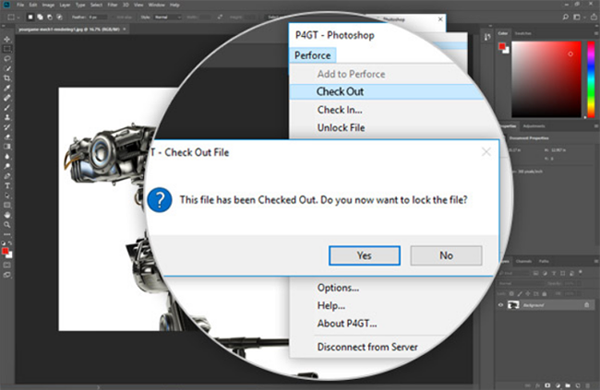This screenshot has width=600, height=390.
Task: Select the Clone Stamp tool
Action: 7,117
